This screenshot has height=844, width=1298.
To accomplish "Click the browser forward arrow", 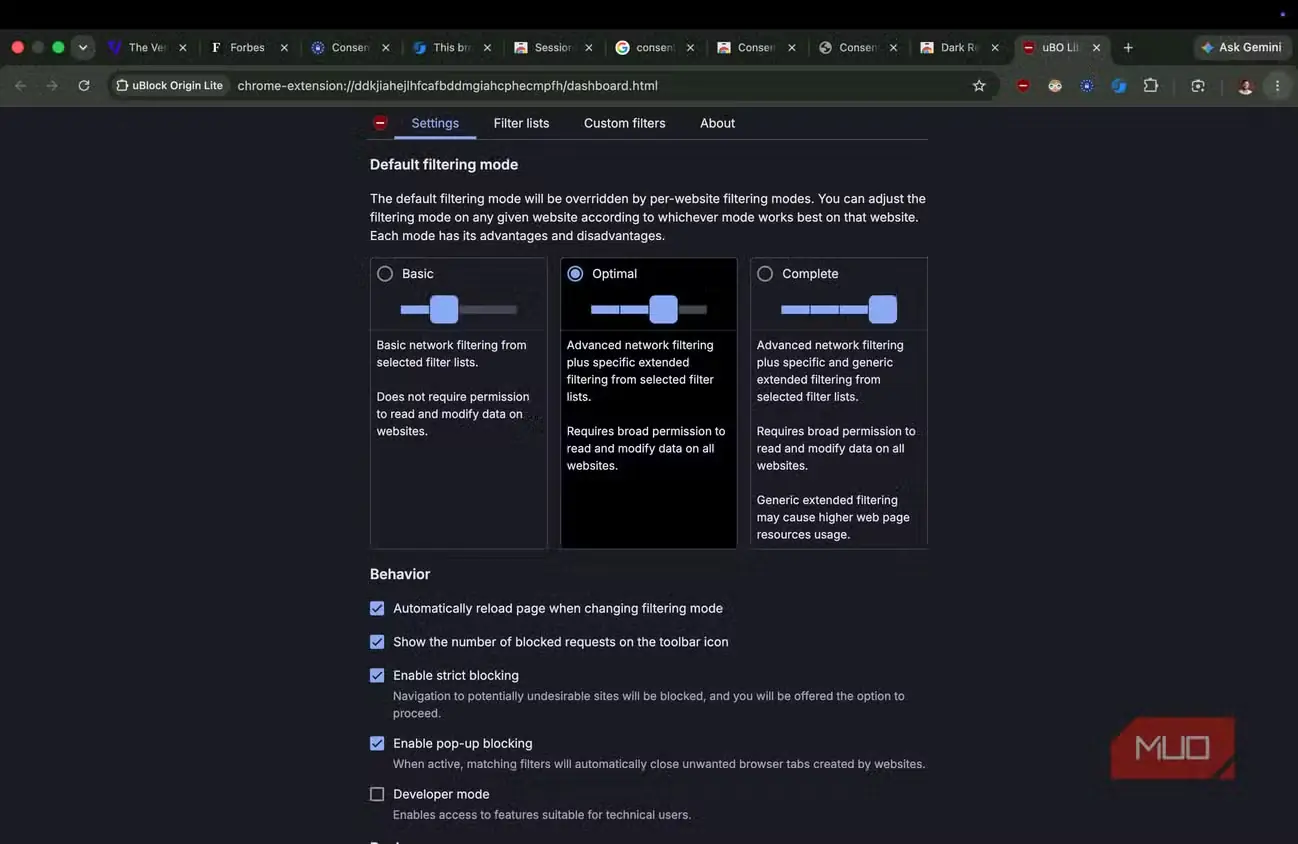I will 52,86.
